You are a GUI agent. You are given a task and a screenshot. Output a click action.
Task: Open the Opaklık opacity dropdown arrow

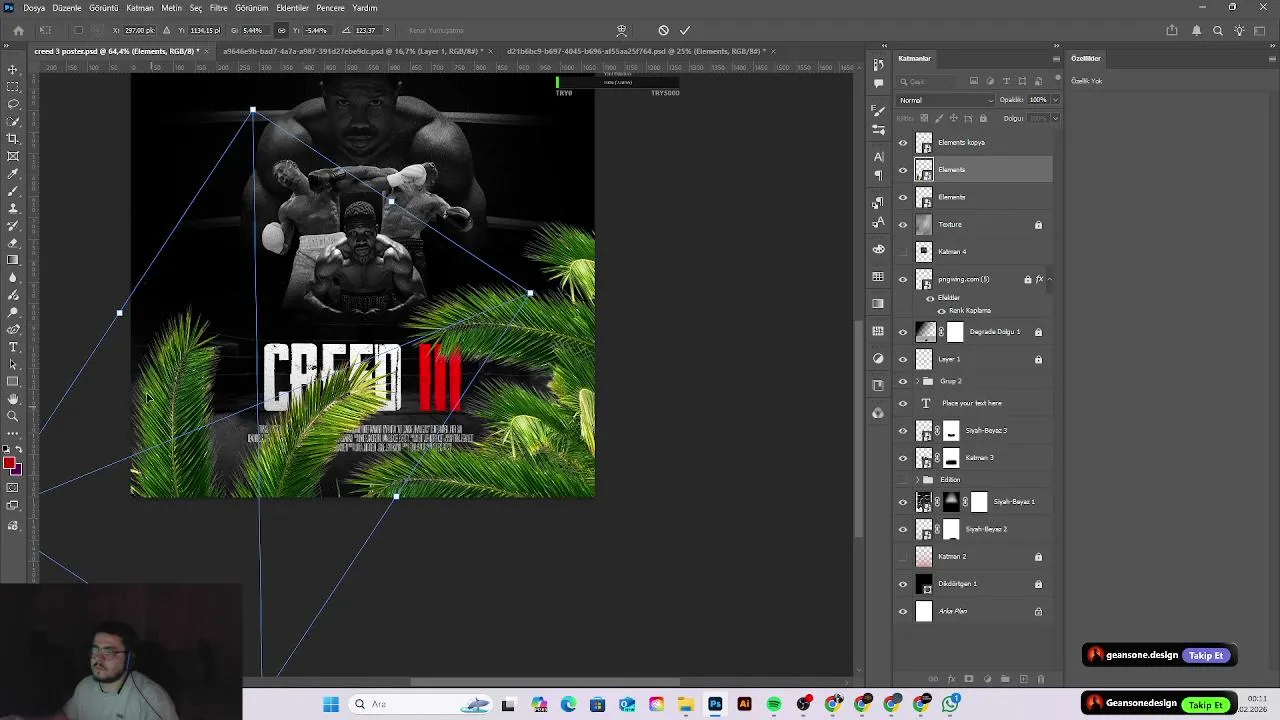tap(1055, 100)
